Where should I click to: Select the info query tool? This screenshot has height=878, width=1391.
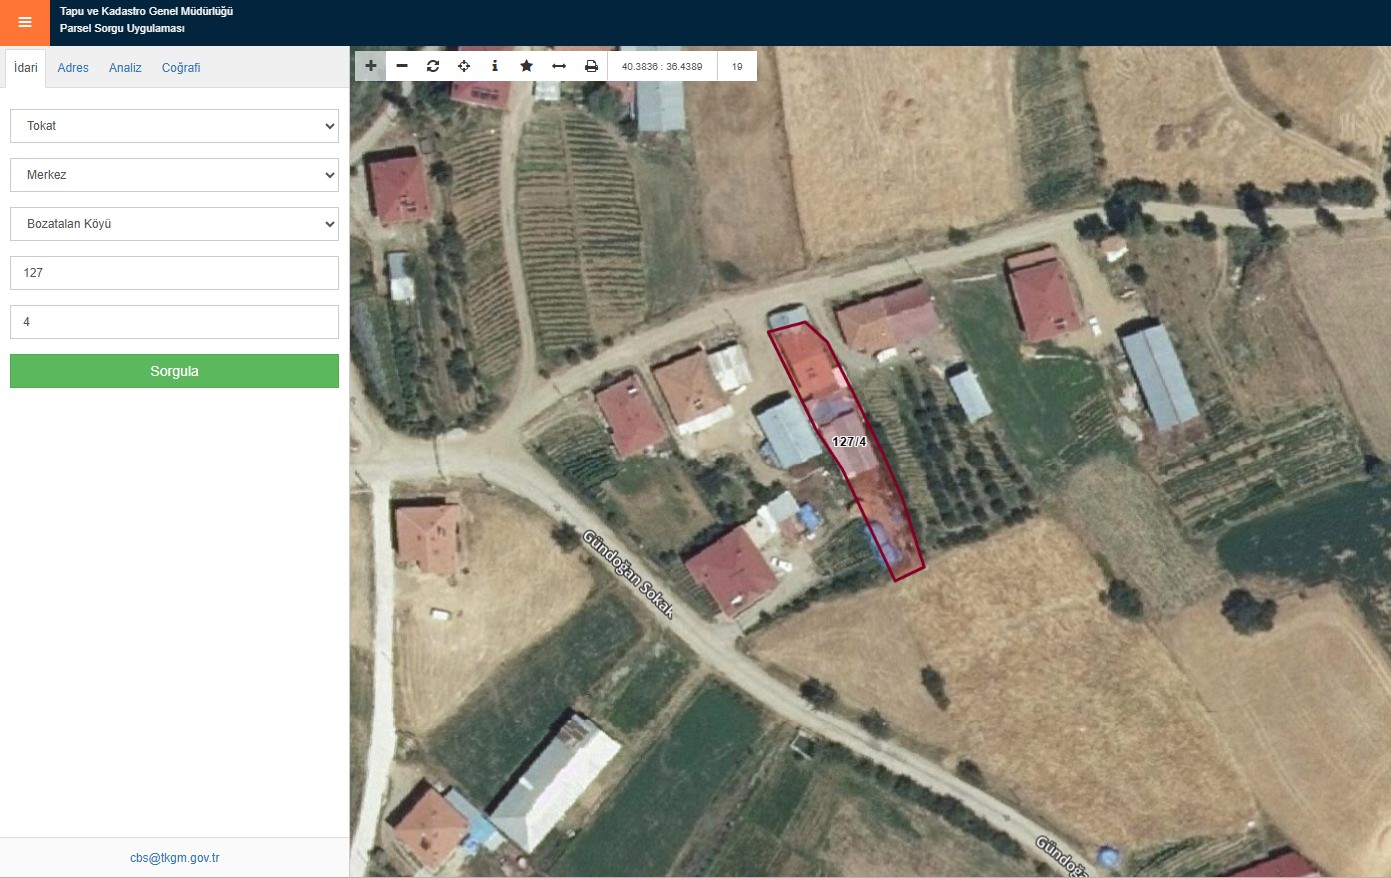(495, 66)
